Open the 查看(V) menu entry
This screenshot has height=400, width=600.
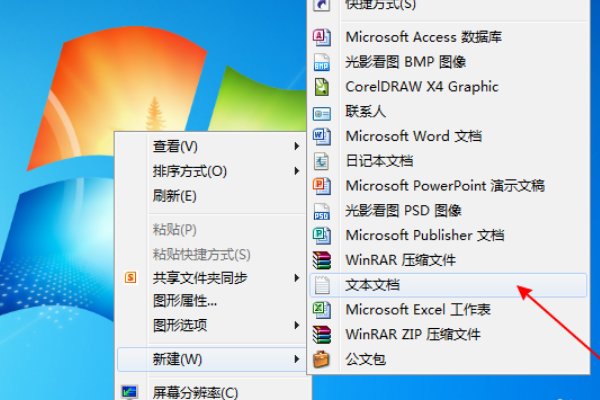[x=211, y=146]
